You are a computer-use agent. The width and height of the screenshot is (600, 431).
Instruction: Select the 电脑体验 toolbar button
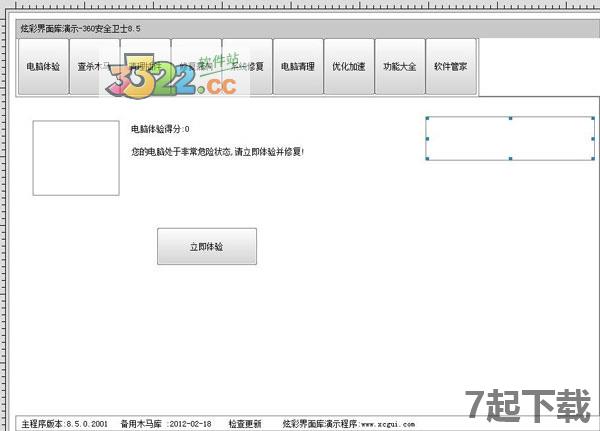point(43,67)
